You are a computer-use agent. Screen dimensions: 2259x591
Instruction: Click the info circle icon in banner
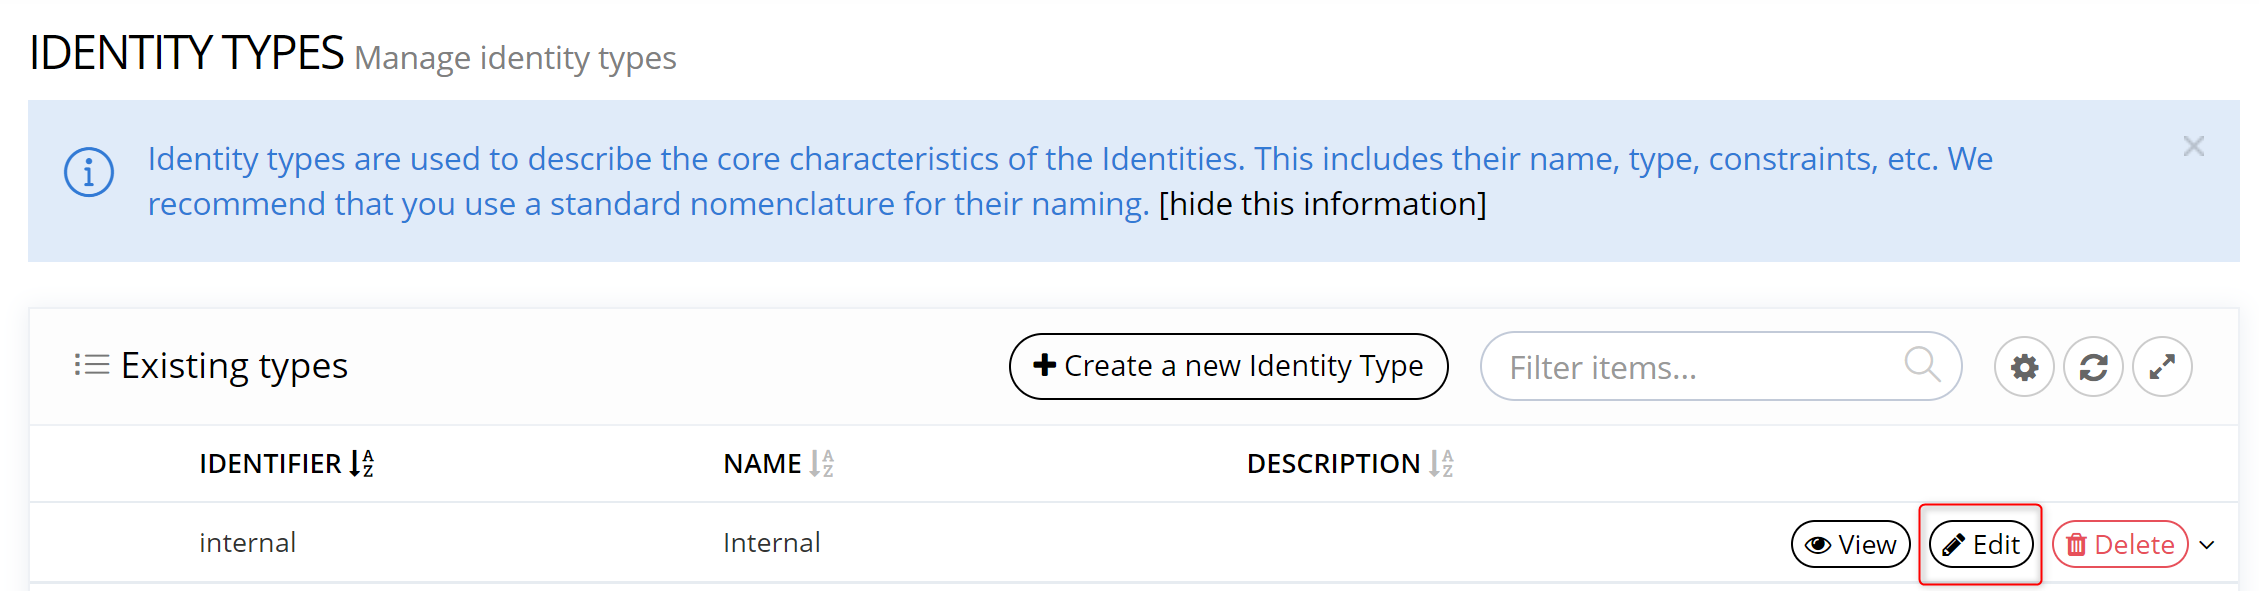click(89, 173)
